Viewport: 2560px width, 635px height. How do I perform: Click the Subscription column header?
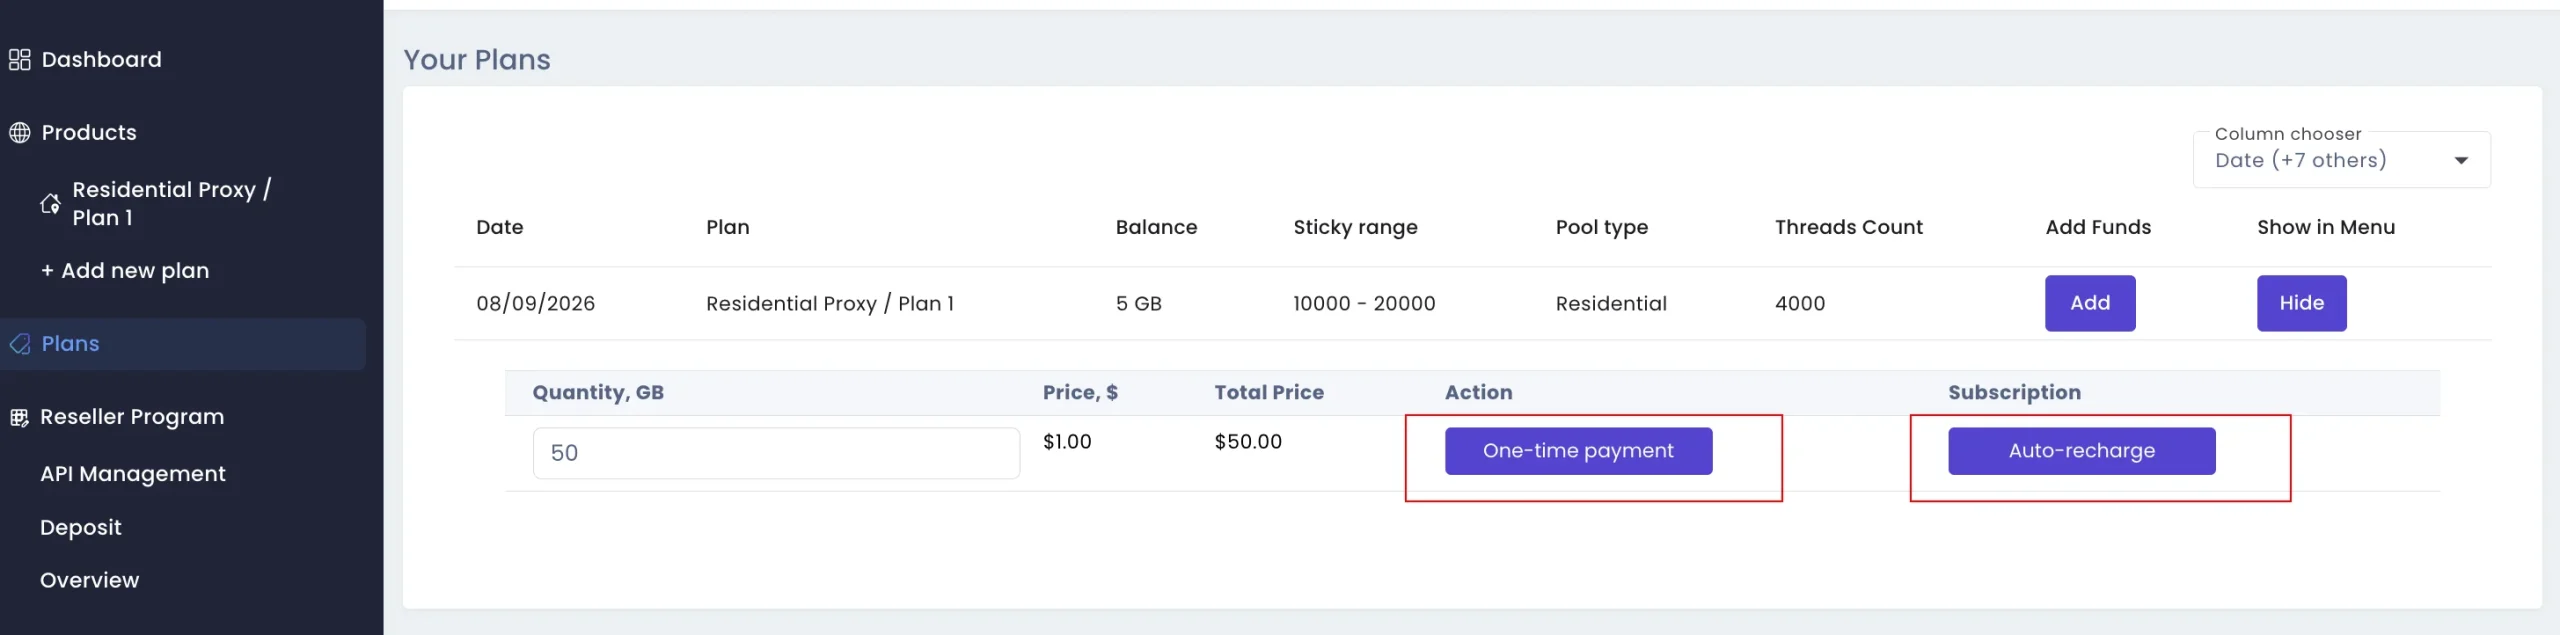pos(2014,393)
